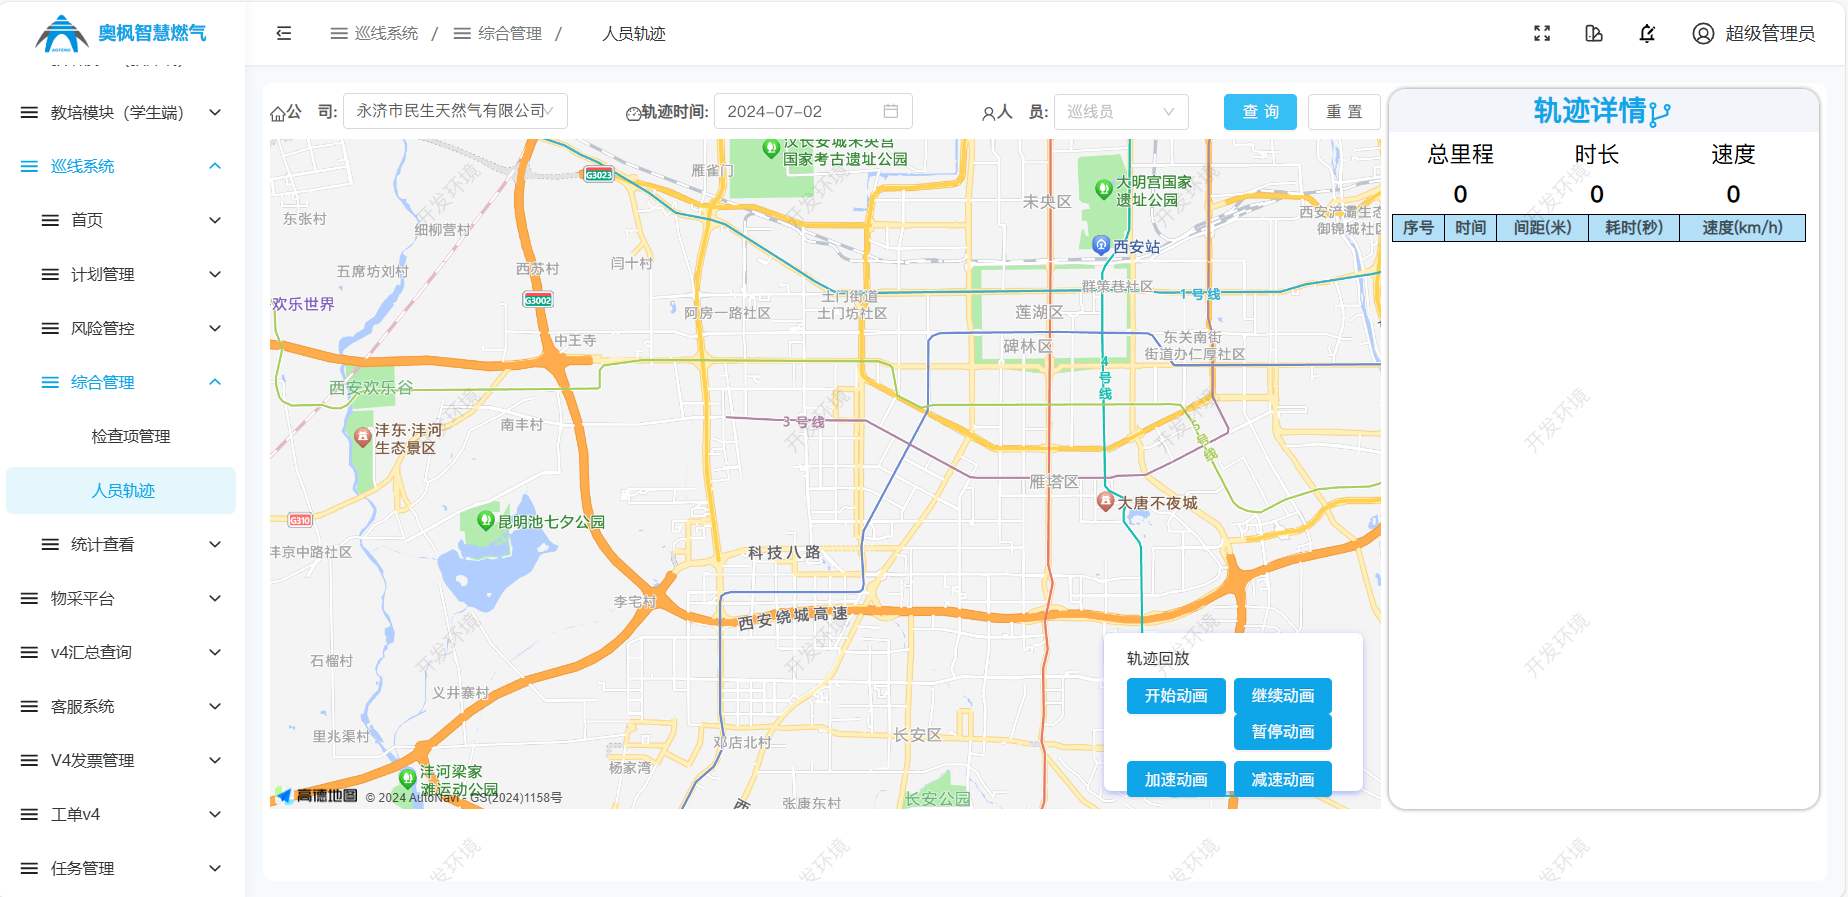Click the 综合管理 breadcrumb
This screenshot has width=1848, height=897.
click(510, 33)
